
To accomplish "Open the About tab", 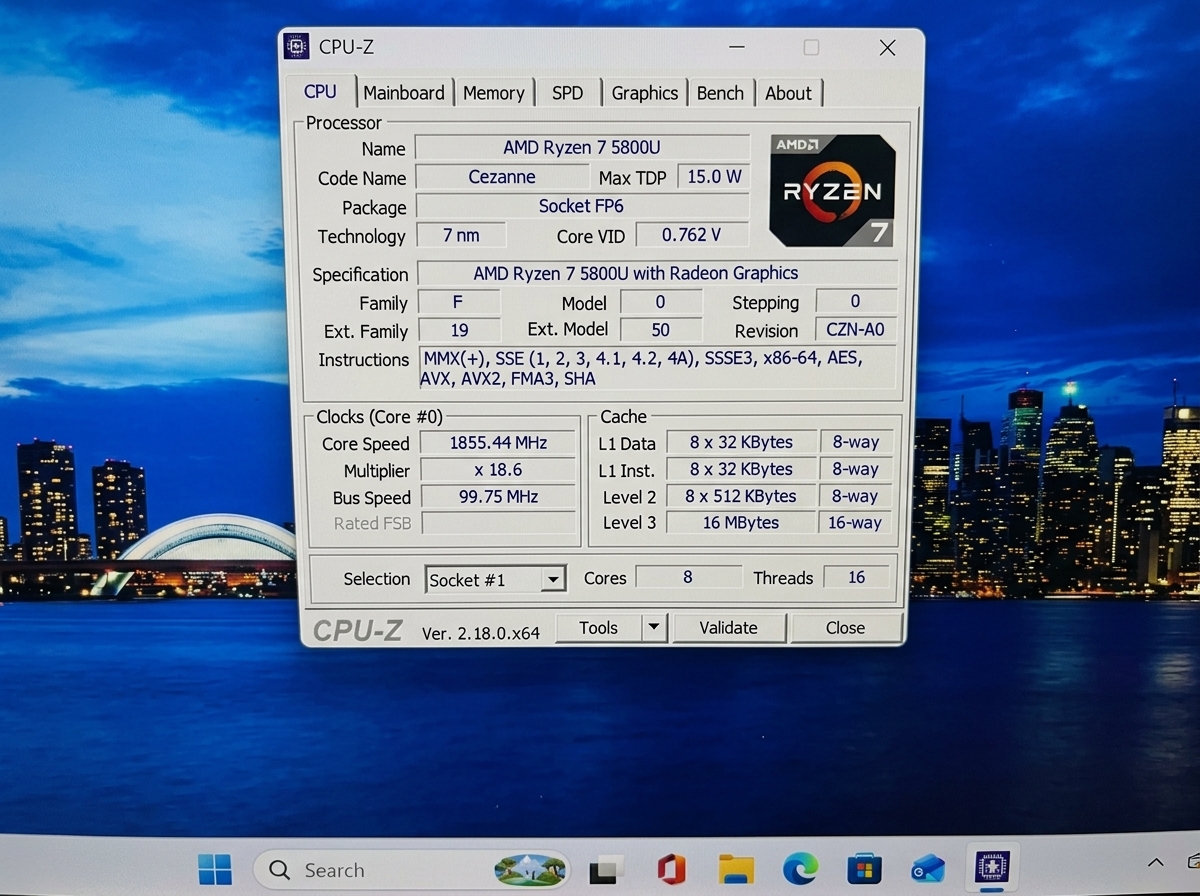I will (789, 93).
